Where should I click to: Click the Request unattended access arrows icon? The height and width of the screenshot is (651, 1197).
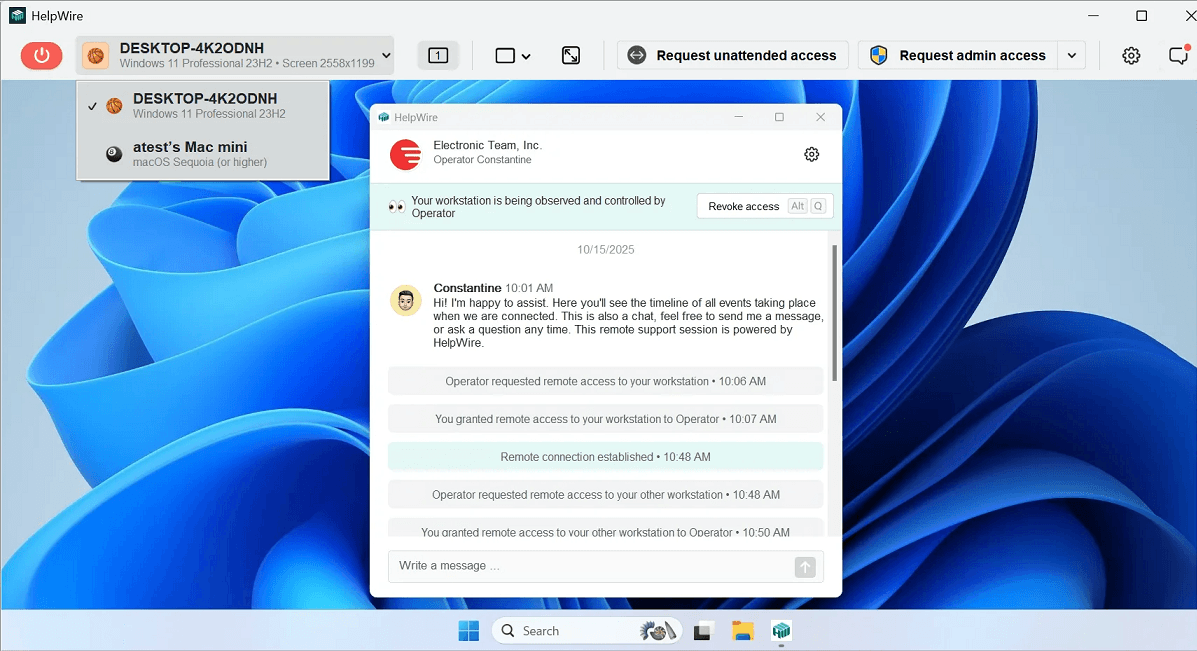coord(637,55)
